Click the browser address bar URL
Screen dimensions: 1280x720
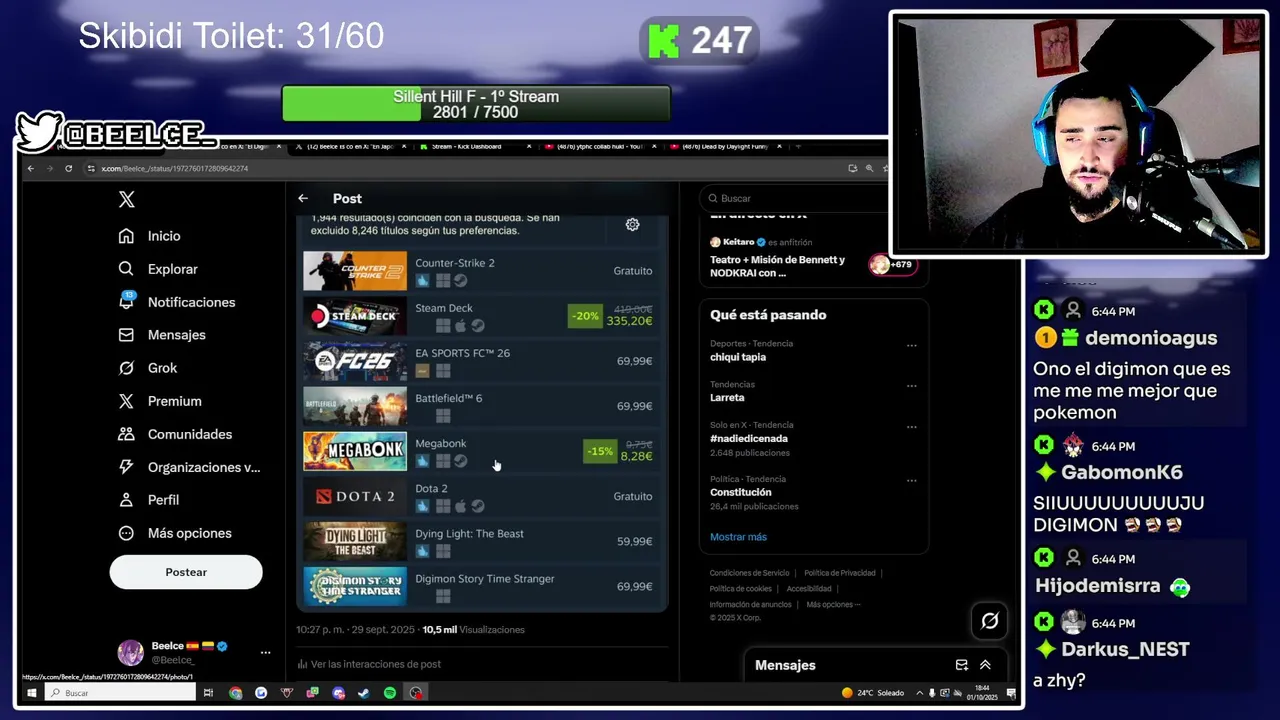coord(174,168)
